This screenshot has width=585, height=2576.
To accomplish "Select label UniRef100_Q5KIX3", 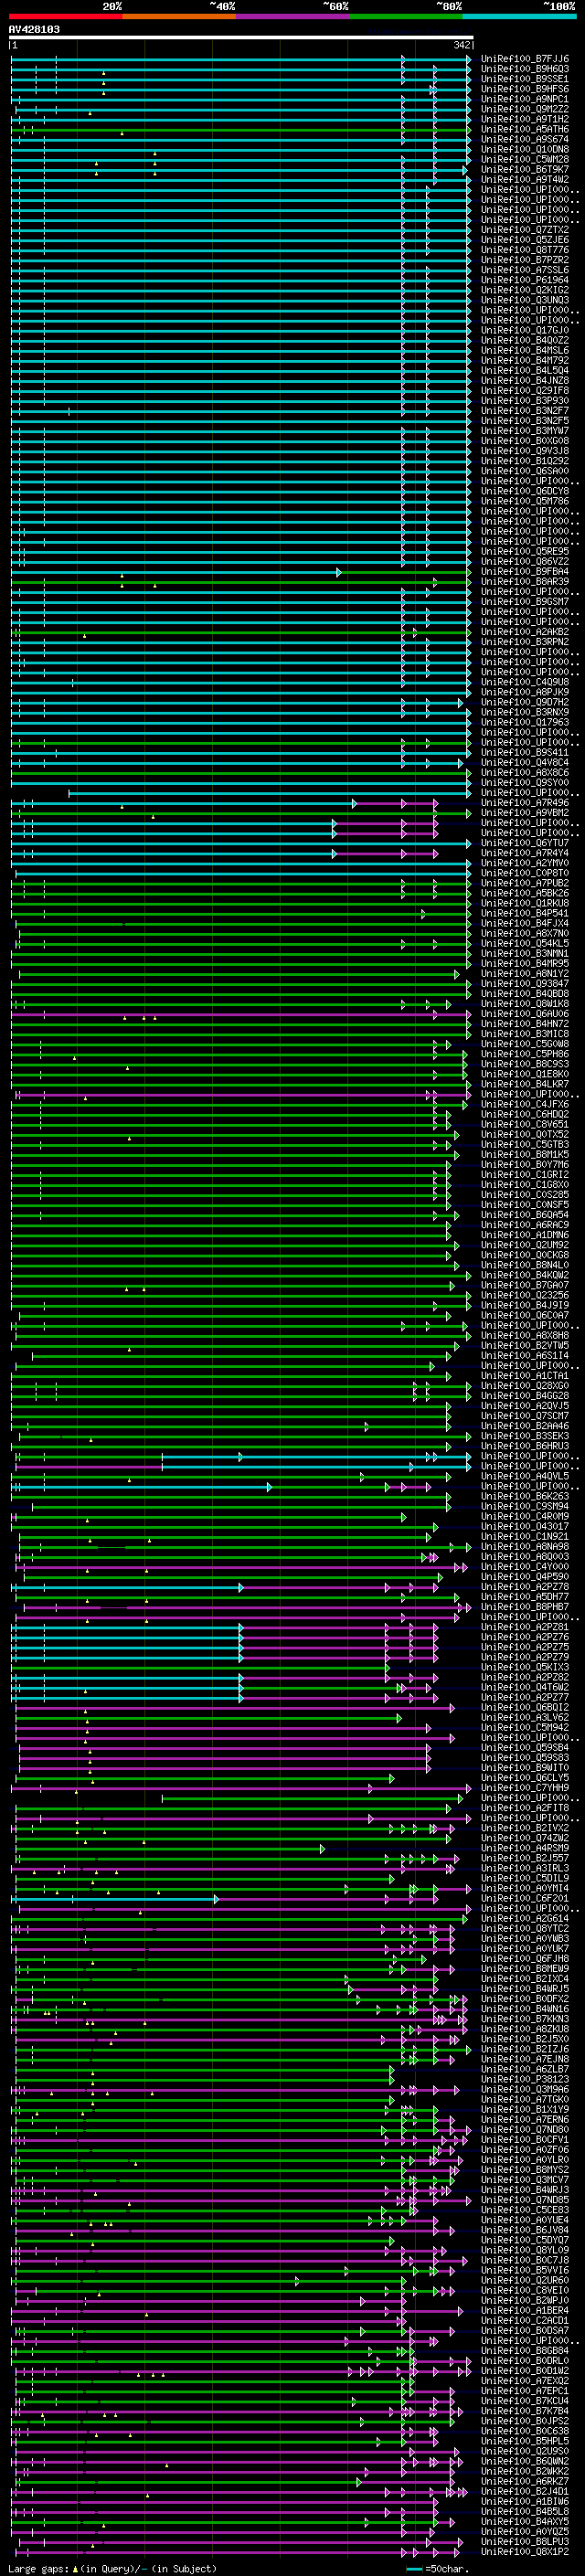I will [x=525, y=1667].
